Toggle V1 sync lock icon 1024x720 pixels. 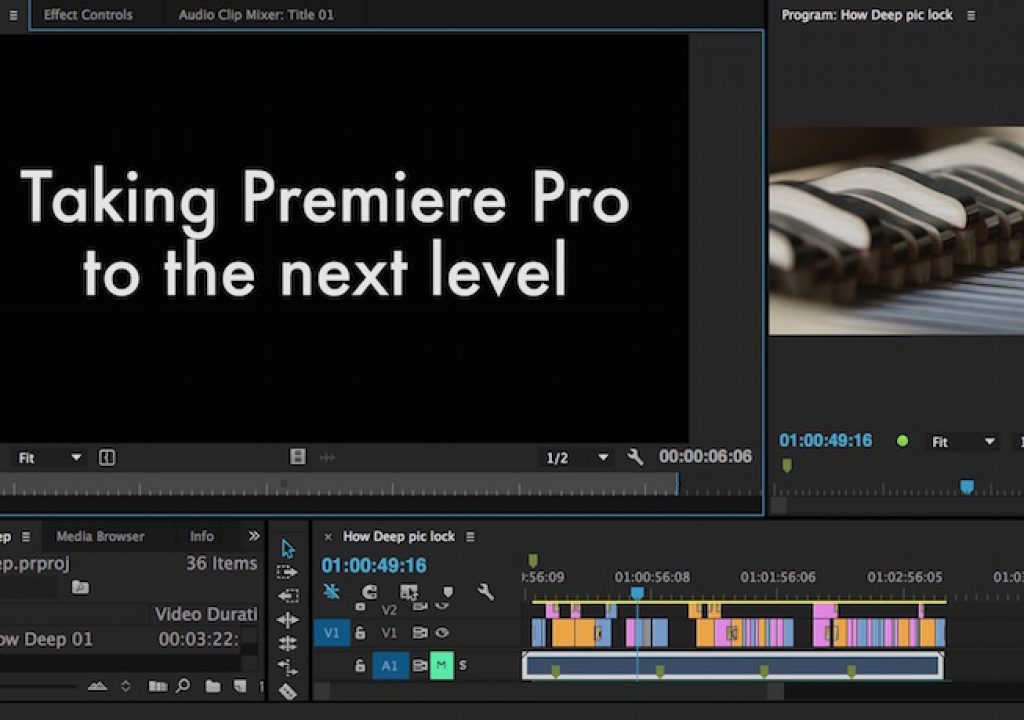(x=419, y=632)
